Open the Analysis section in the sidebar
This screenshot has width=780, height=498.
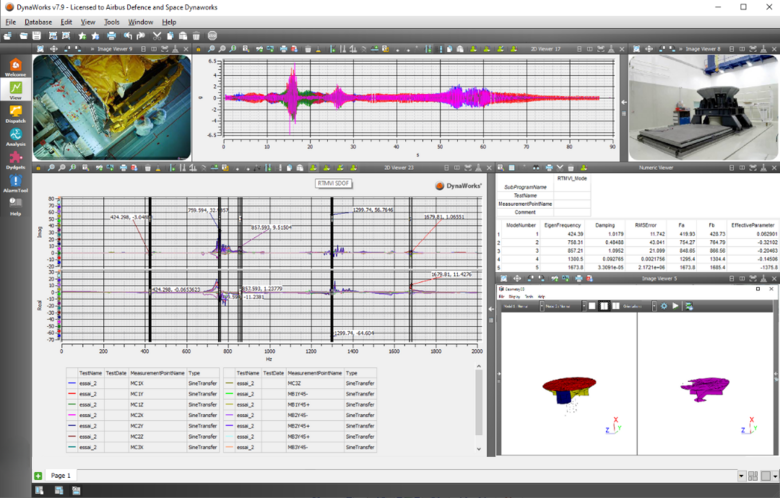[x=15, y=137]
